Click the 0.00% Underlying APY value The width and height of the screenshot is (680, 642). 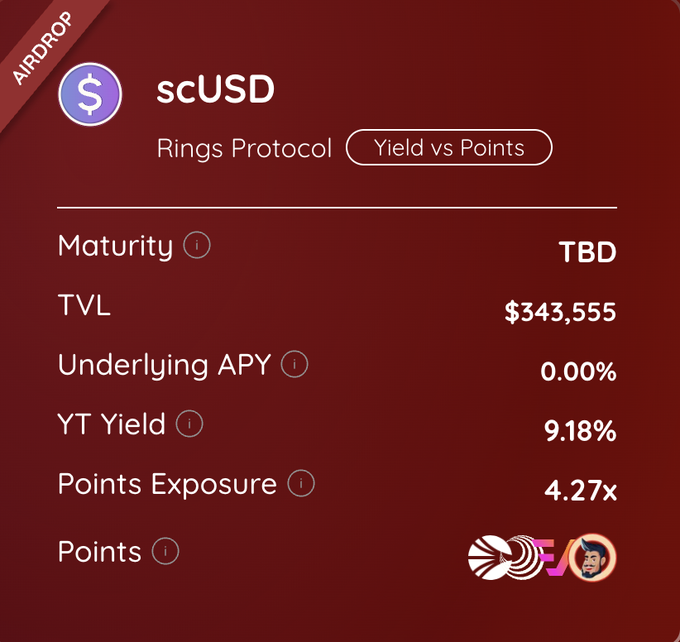(x=578, y=372)
